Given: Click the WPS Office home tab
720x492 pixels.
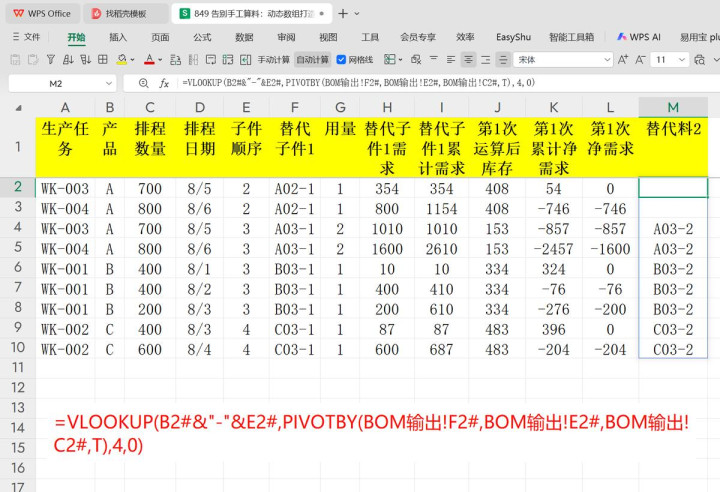Looking at the screenshot, I should [x=42, y=14].
